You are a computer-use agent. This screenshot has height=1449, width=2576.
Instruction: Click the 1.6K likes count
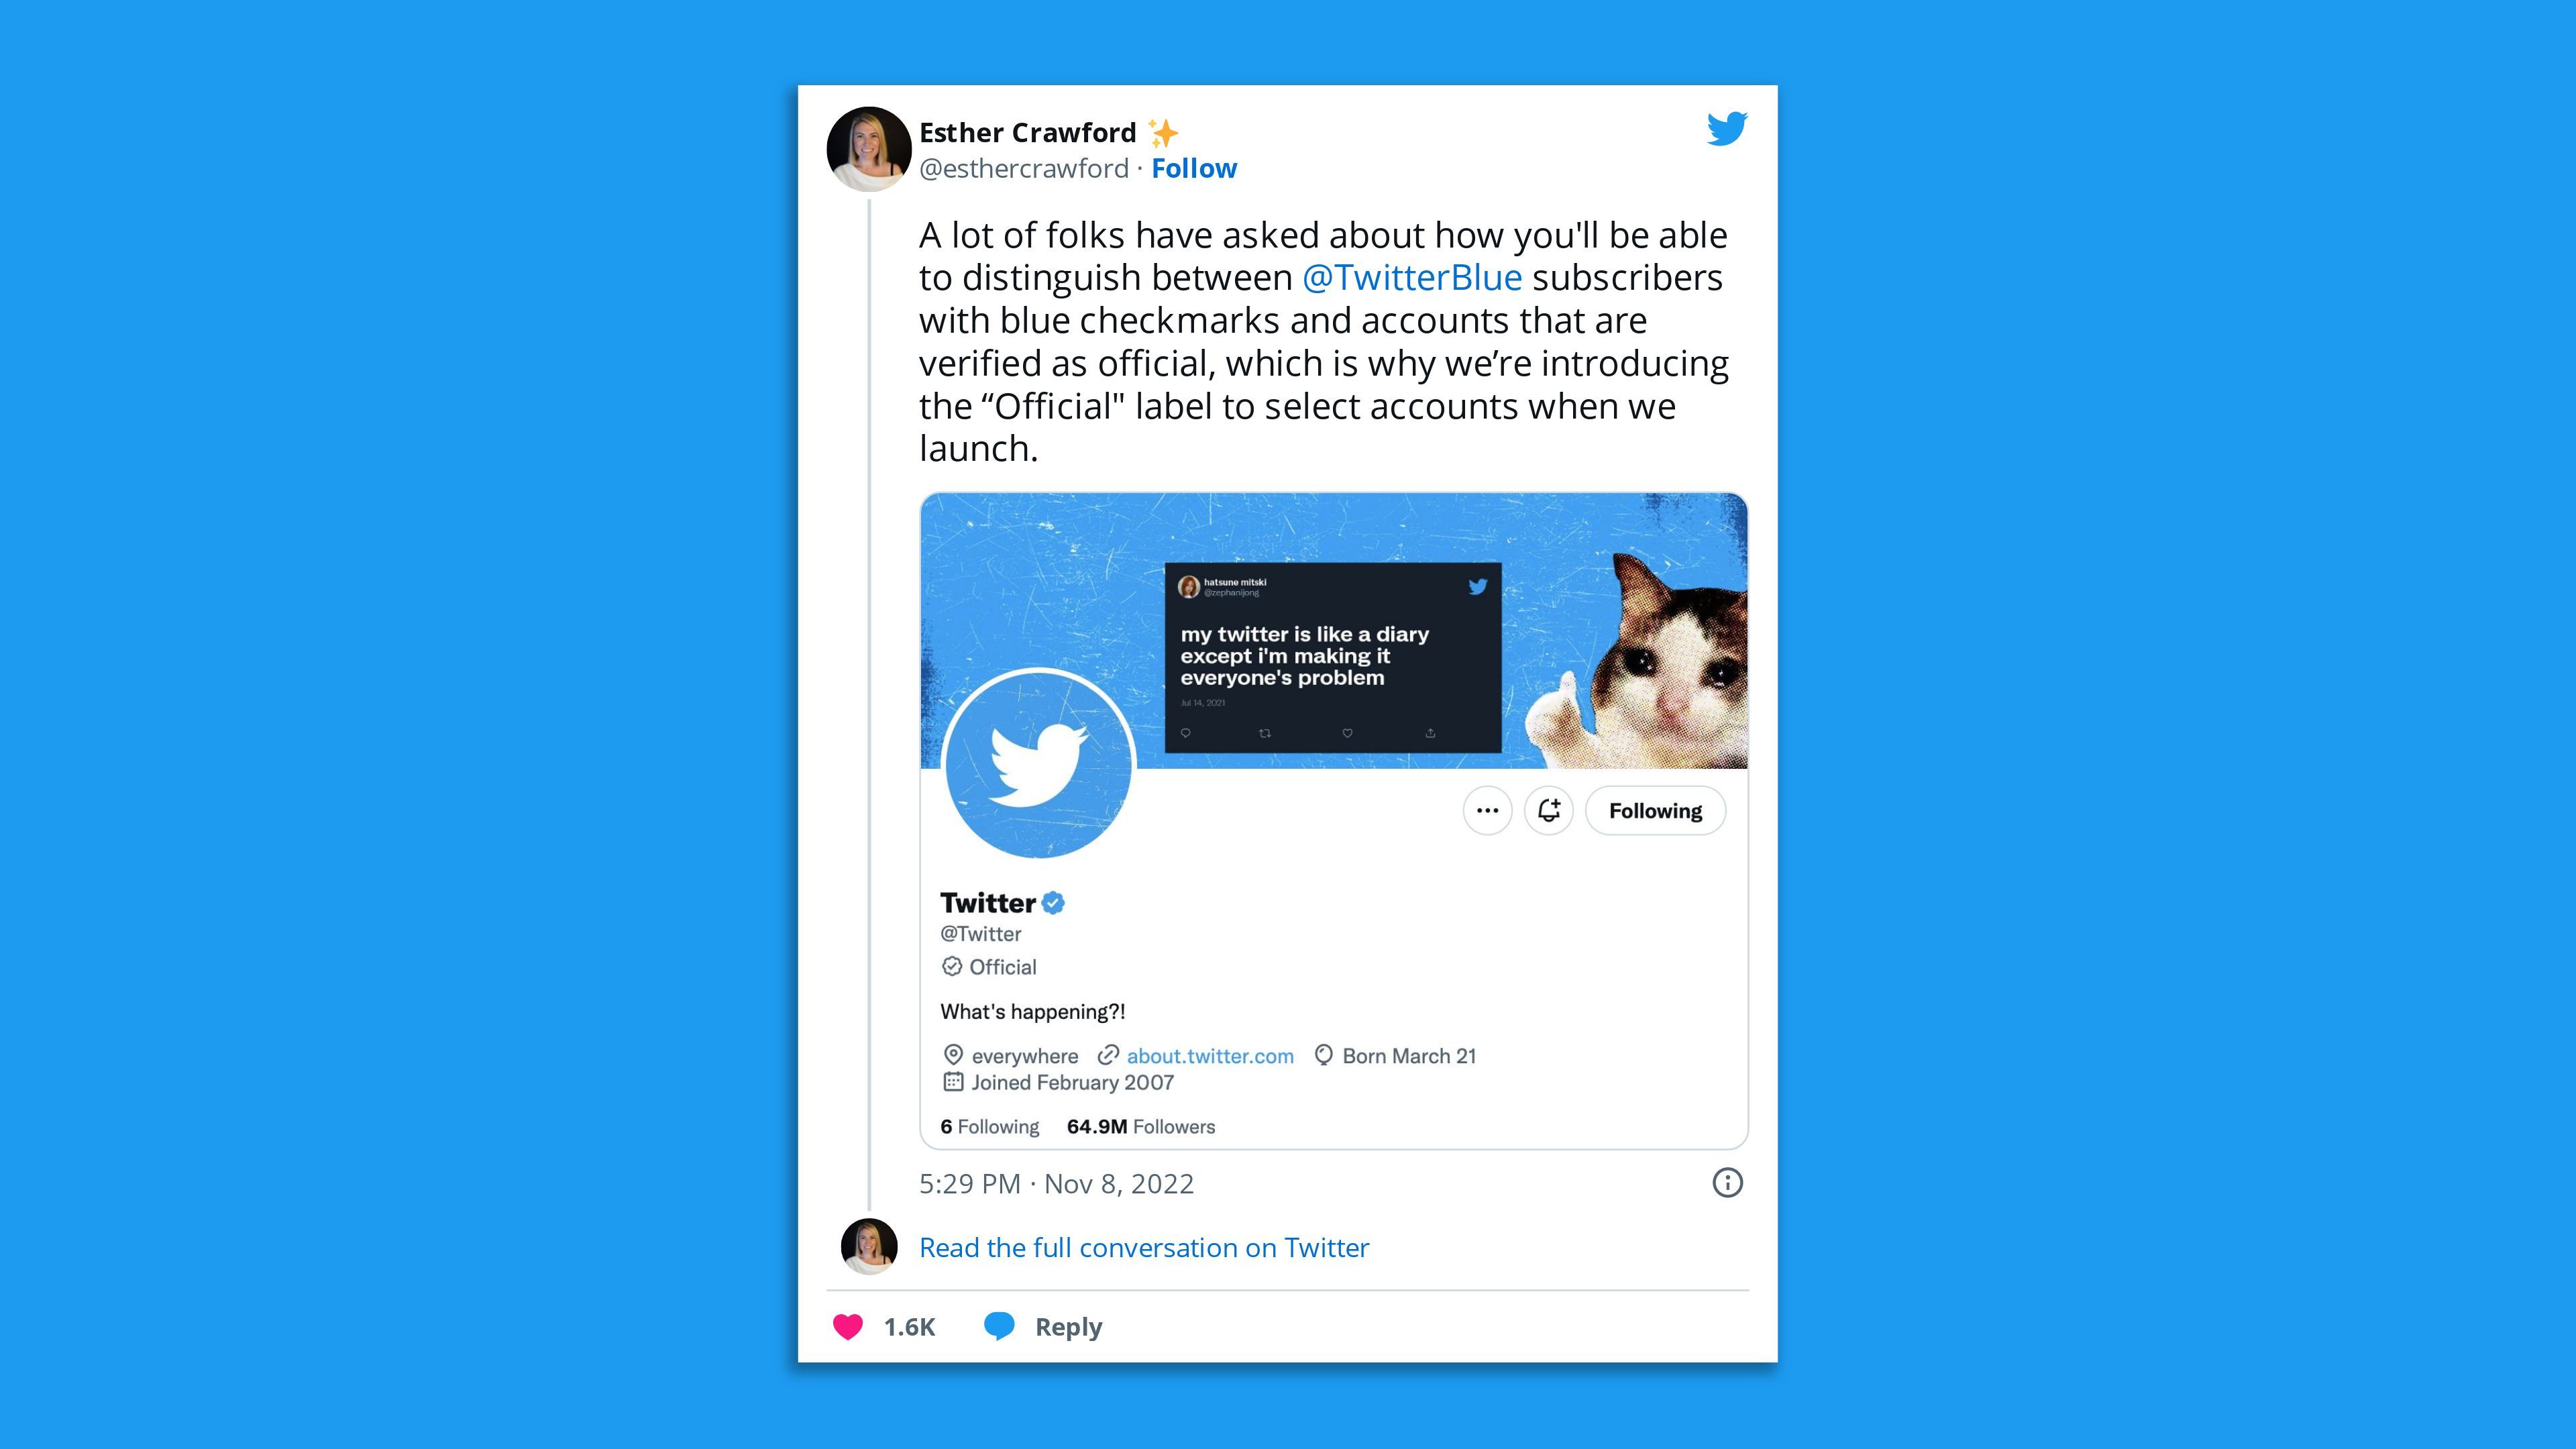pyautogui.click(x=911, y=1325)
